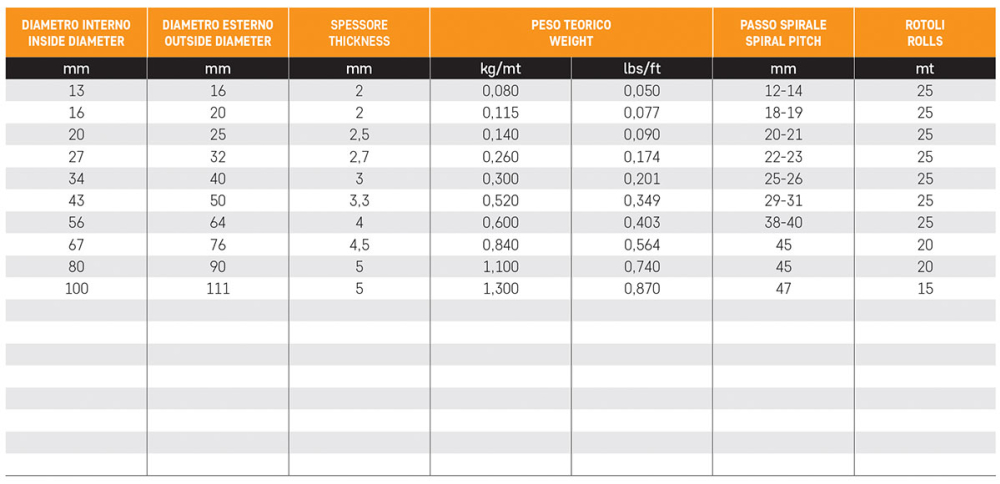Select the inside diameter value 100
The height and width of the screenshot is (484, 1000).
click(x=77, y=289)
